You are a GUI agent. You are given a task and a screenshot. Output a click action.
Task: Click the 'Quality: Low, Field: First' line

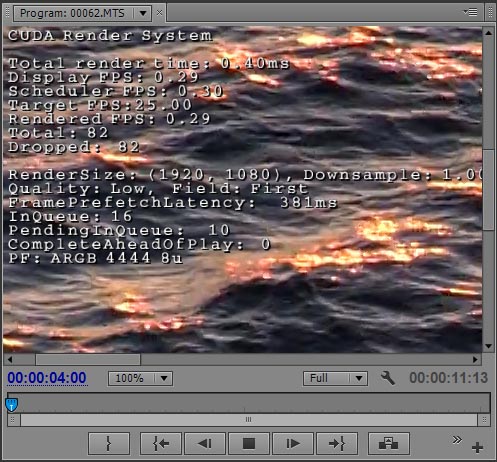coord(158,189)
